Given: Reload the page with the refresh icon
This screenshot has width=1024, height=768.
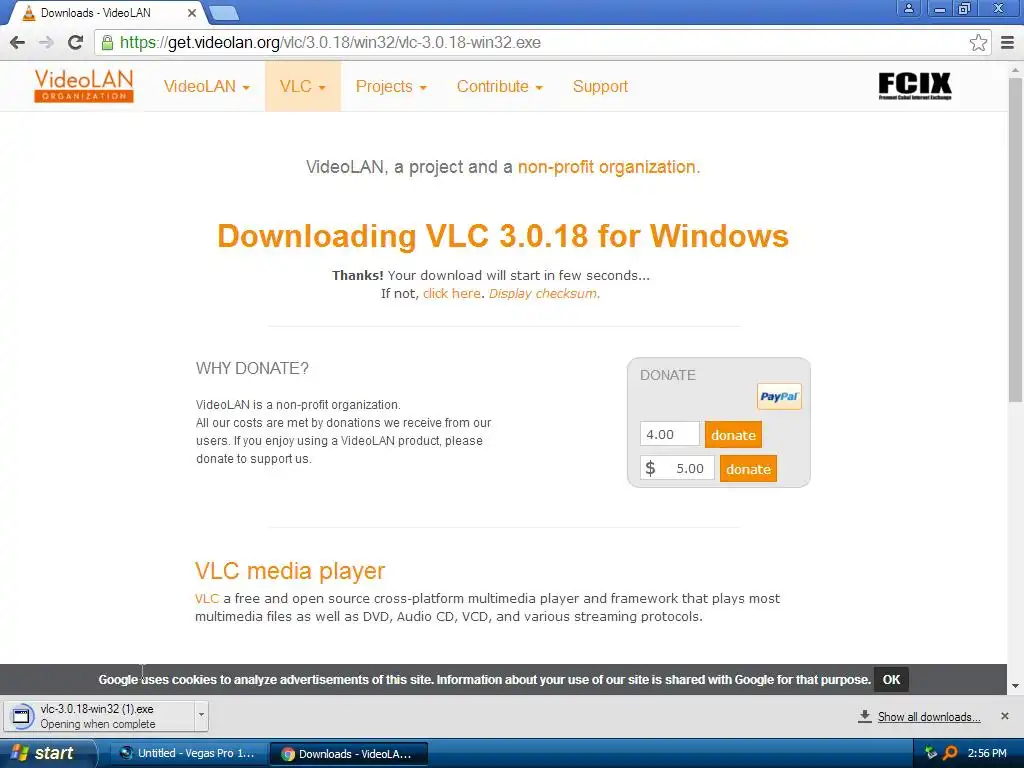Looking at the screenshot, I should 76,42.
